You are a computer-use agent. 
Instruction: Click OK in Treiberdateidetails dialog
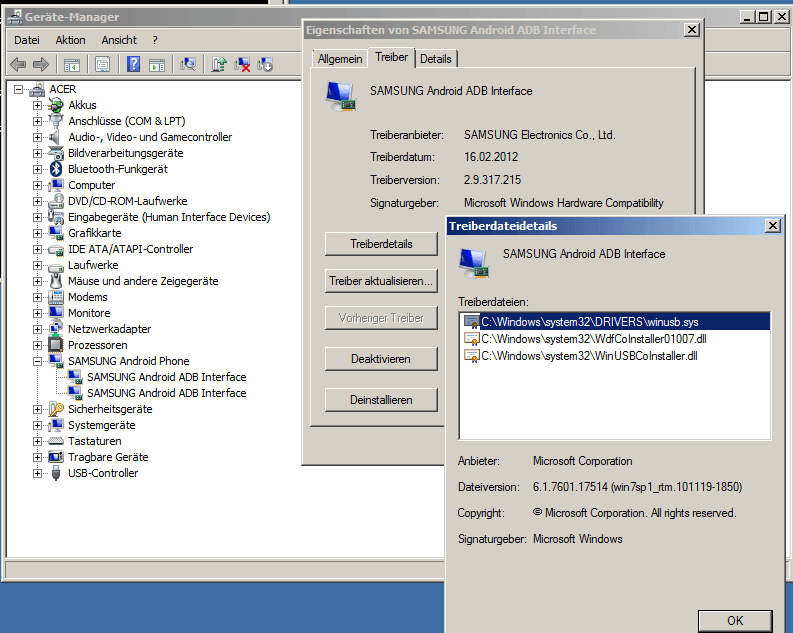(735, 620)
